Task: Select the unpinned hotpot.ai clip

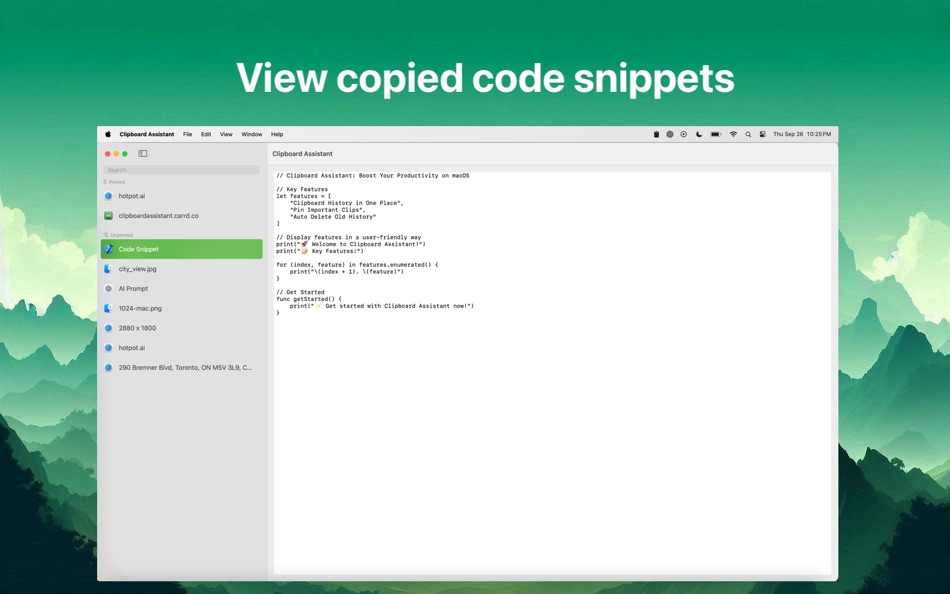Action: click(x=182, y=348)
